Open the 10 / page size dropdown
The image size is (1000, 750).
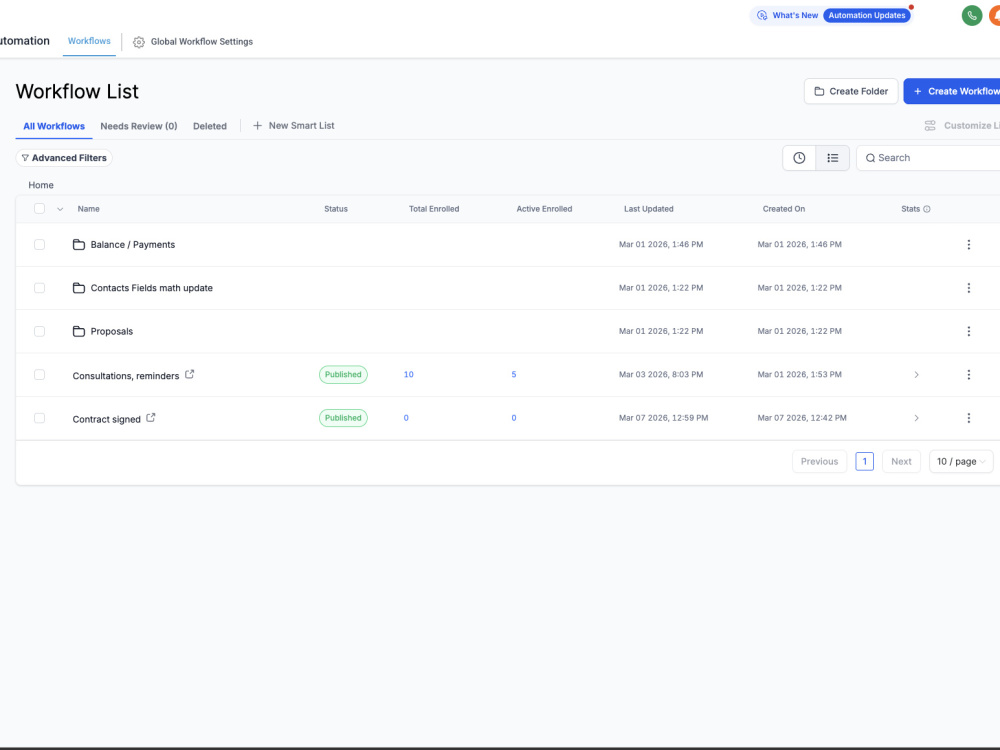point(960,462)
